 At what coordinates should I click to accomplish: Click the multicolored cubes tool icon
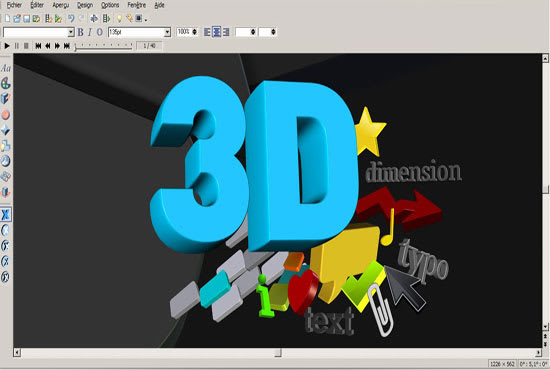[6, 176]
